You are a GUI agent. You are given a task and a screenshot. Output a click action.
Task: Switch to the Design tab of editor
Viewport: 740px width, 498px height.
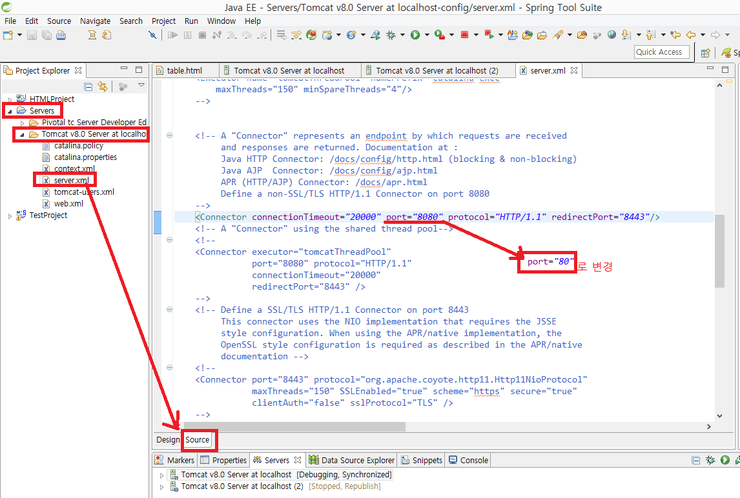point(167,440)
